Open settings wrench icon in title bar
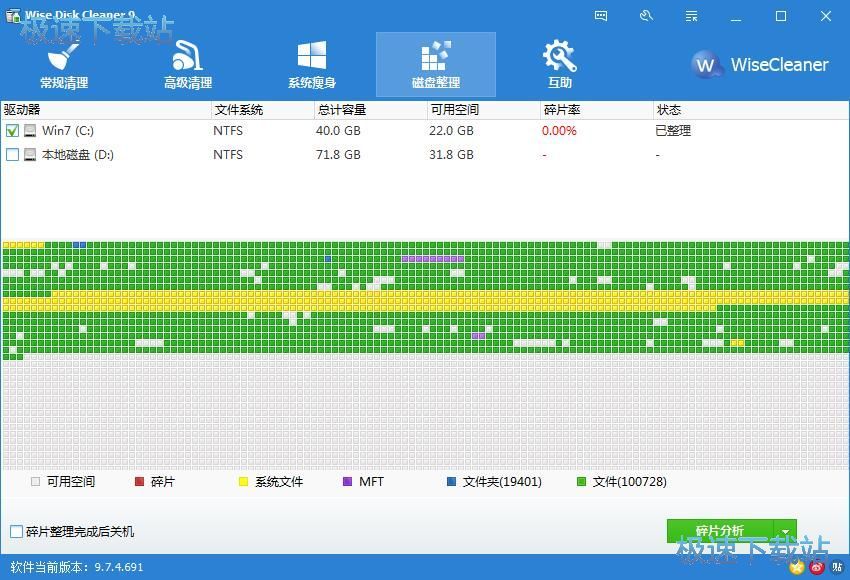The width and height of the screenshot is (850, 580). [x=646, y=16]
